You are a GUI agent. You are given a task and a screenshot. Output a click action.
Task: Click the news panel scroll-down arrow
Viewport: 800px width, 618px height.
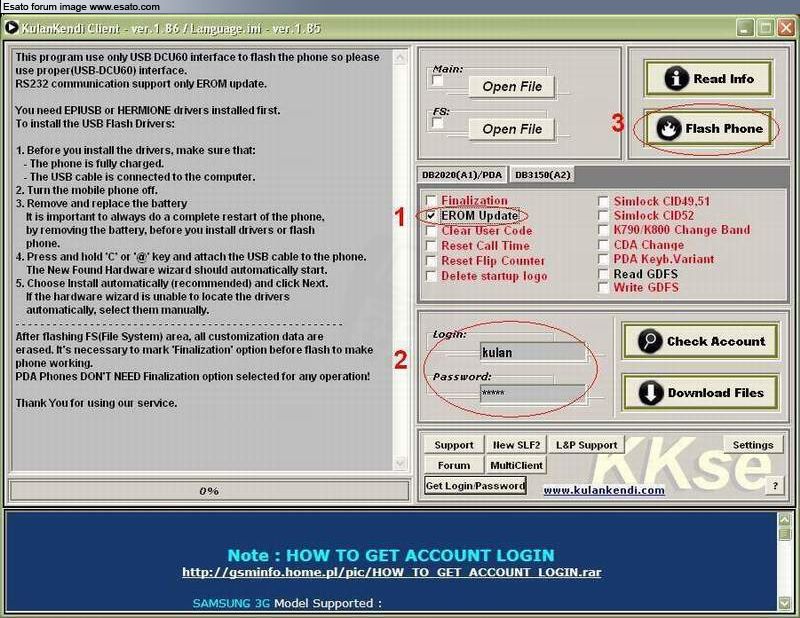785,603
